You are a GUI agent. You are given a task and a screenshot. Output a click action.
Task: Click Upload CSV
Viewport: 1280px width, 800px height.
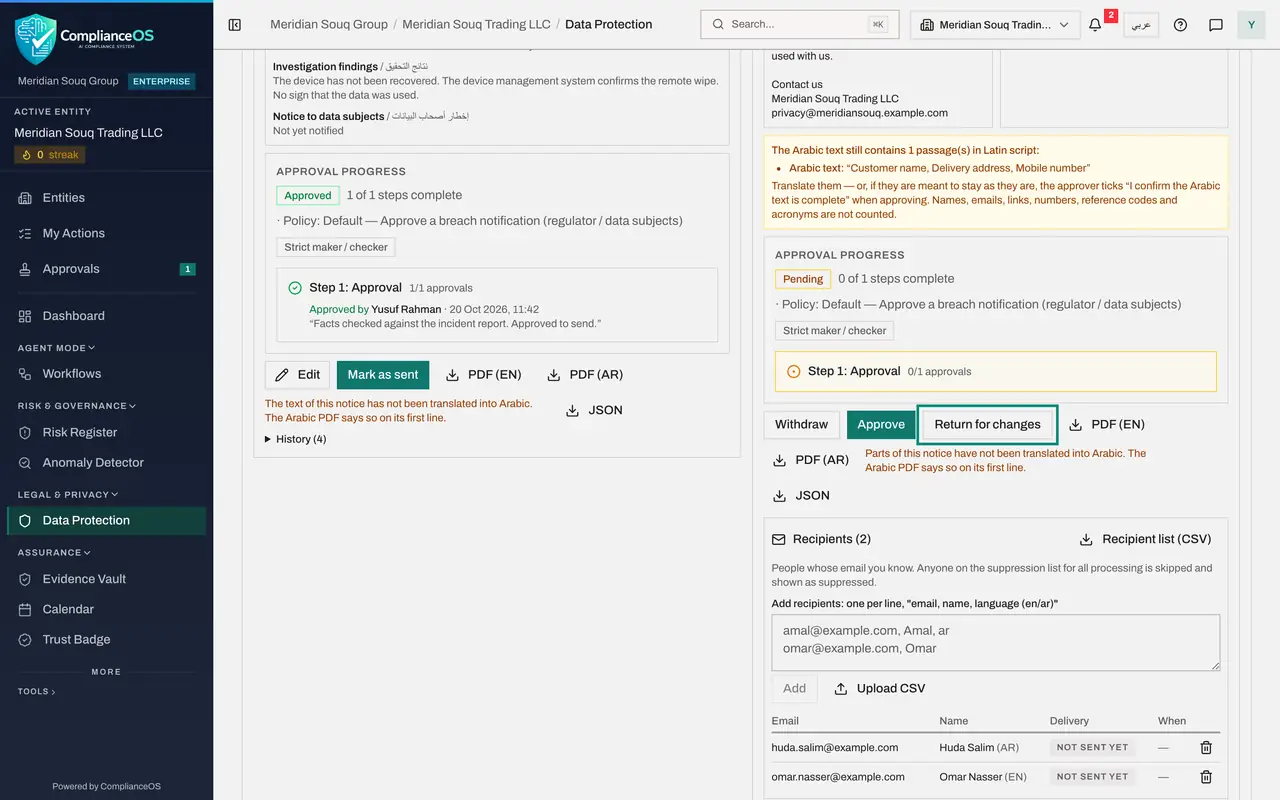coord(879,689)
